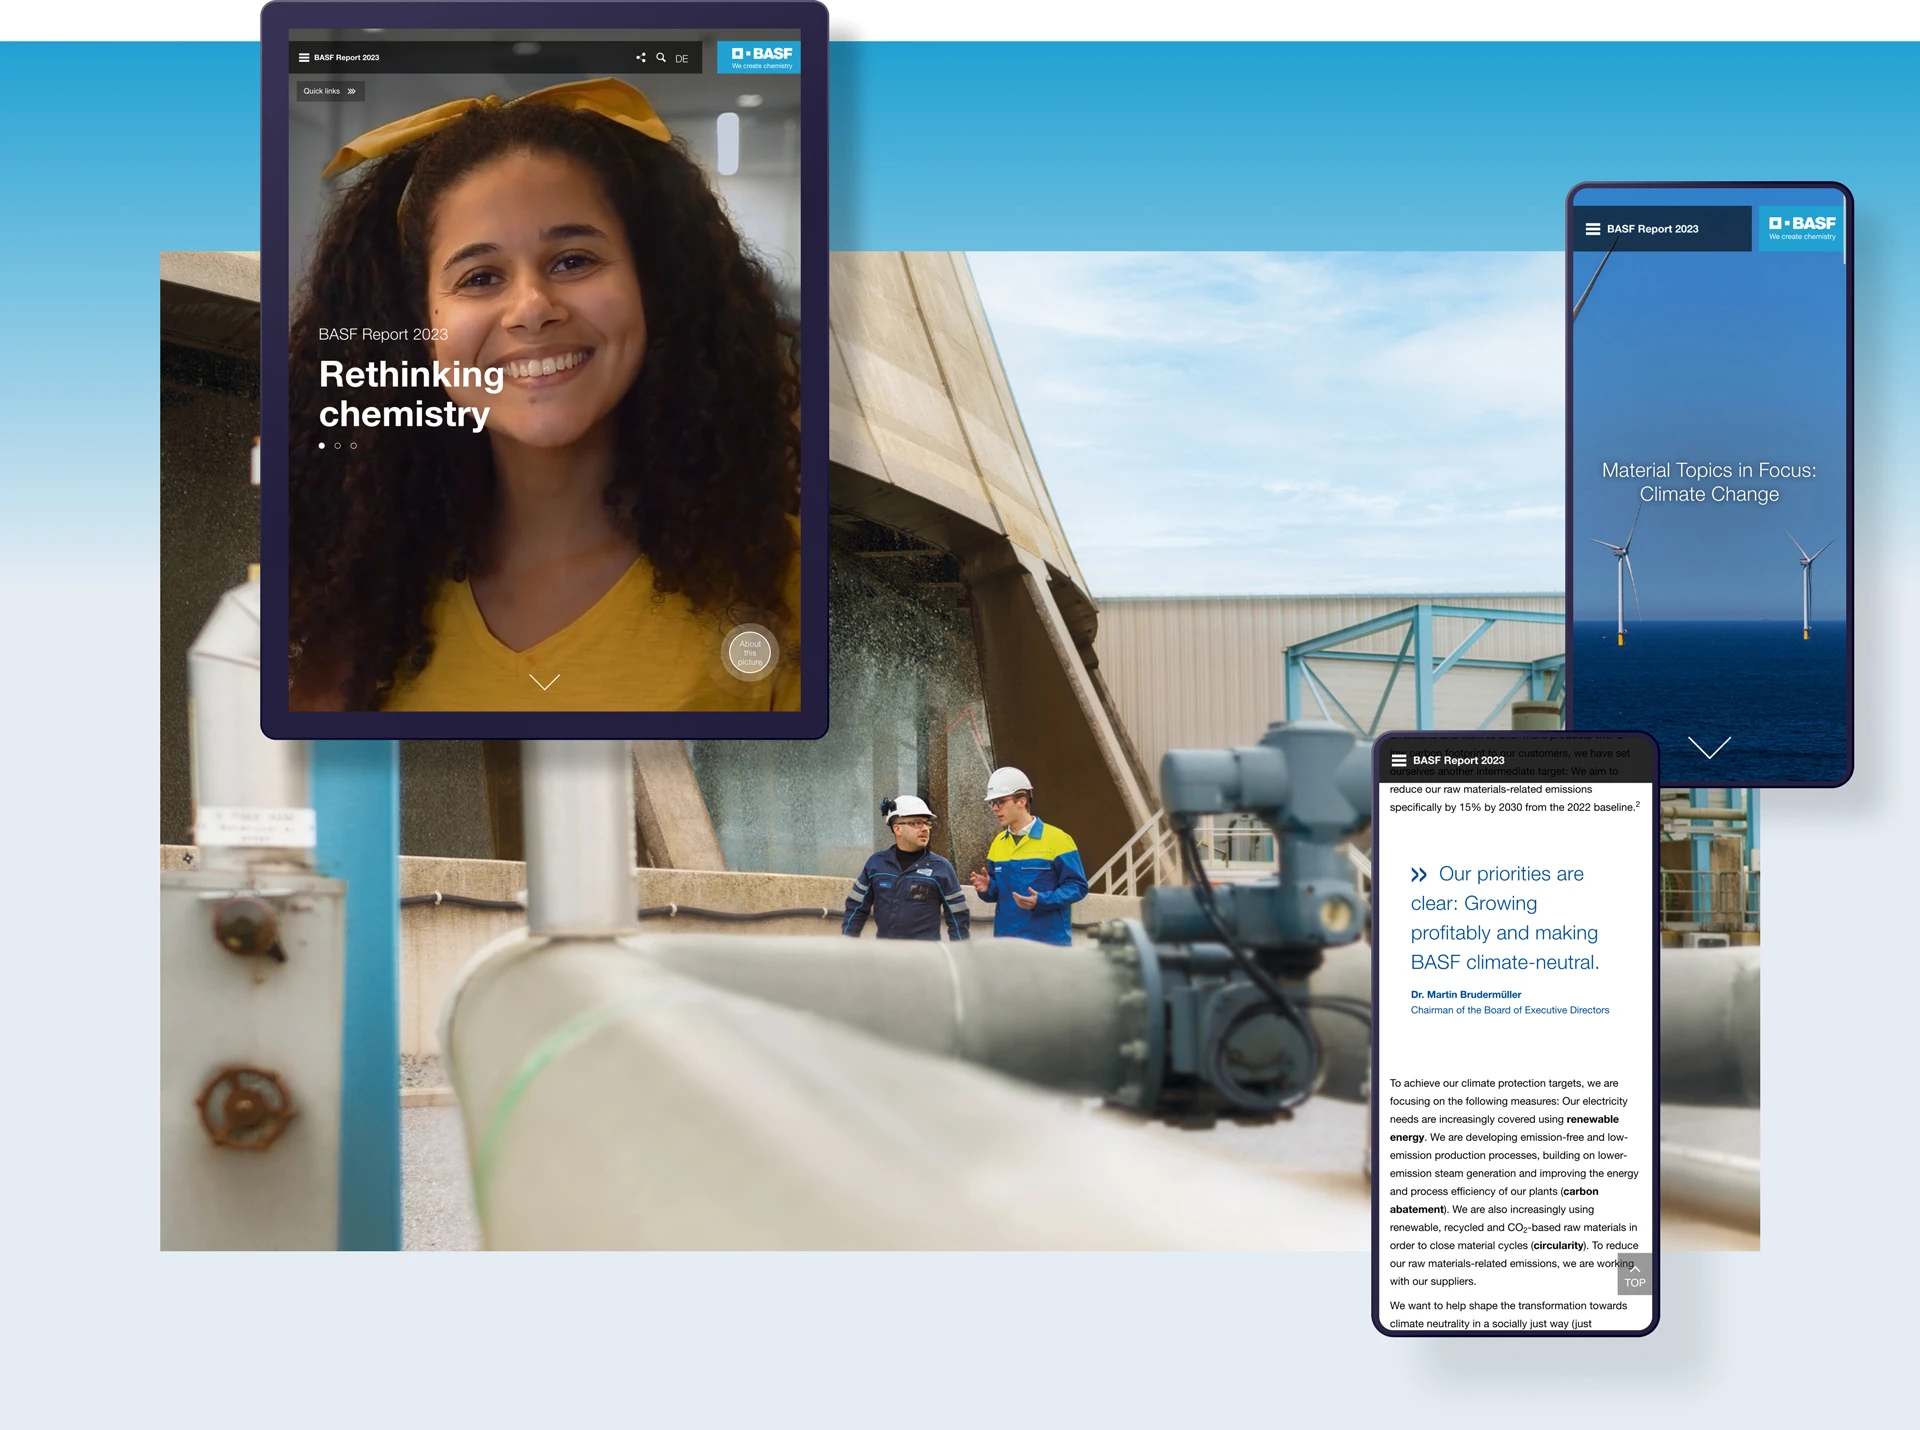Open hamburger menu on lower phone
1920x1430 pixels.
(x=1399, y=761)
